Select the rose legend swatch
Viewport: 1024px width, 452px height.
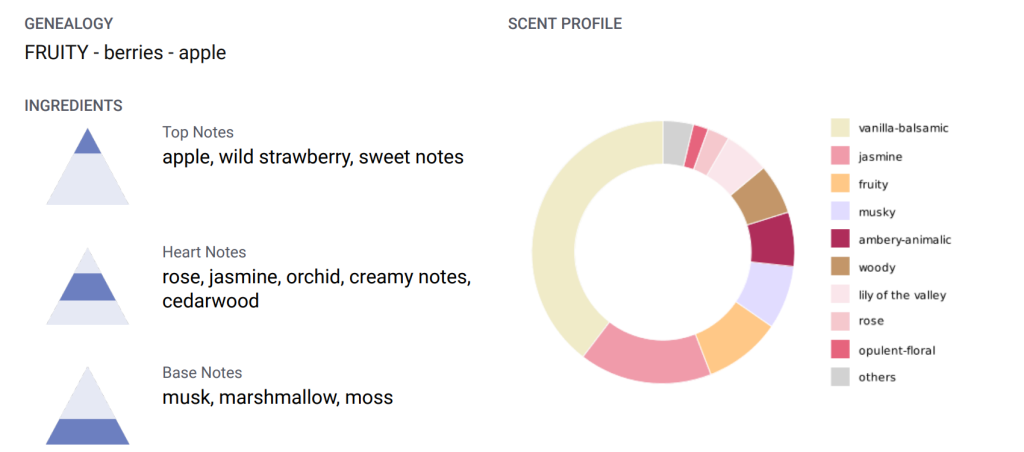pos(840,322)
